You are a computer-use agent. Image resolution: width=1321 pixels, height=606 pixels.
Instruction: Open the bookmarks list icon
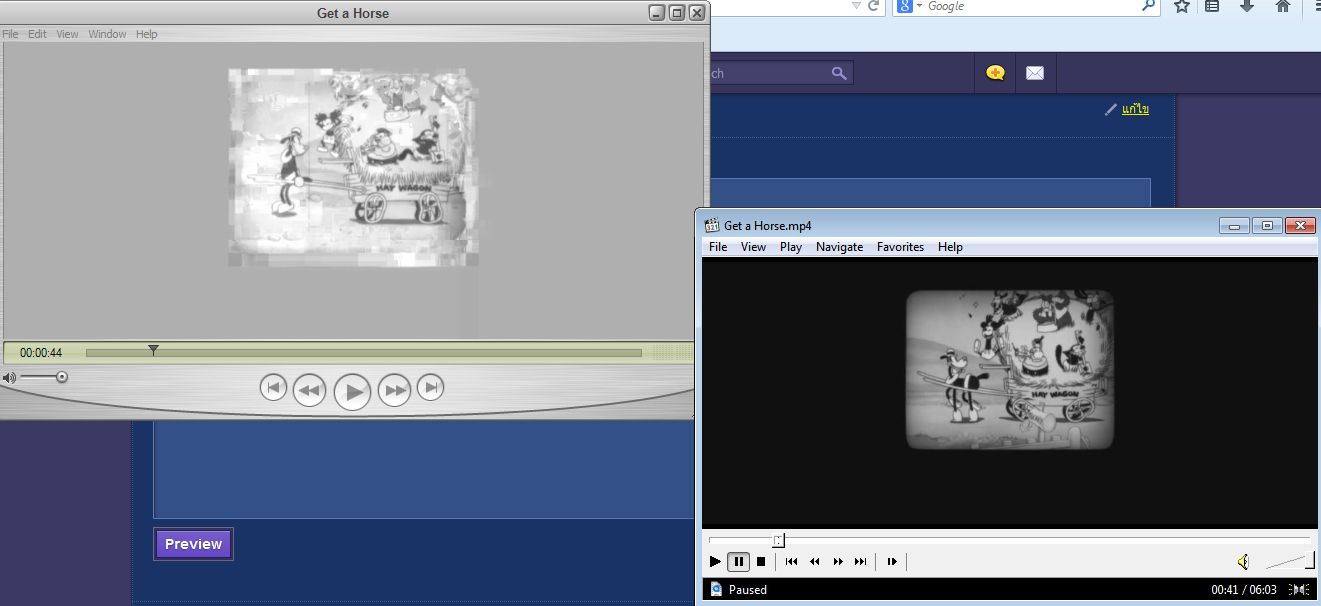click(x=1212, y=6)
